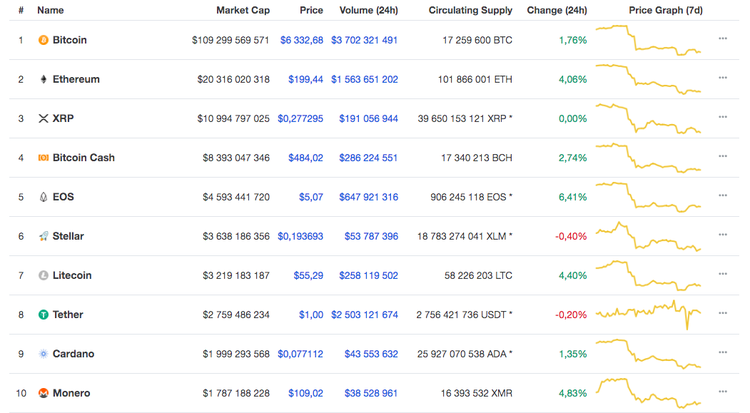Click Ethereum price $199,44

click(306, 79)
